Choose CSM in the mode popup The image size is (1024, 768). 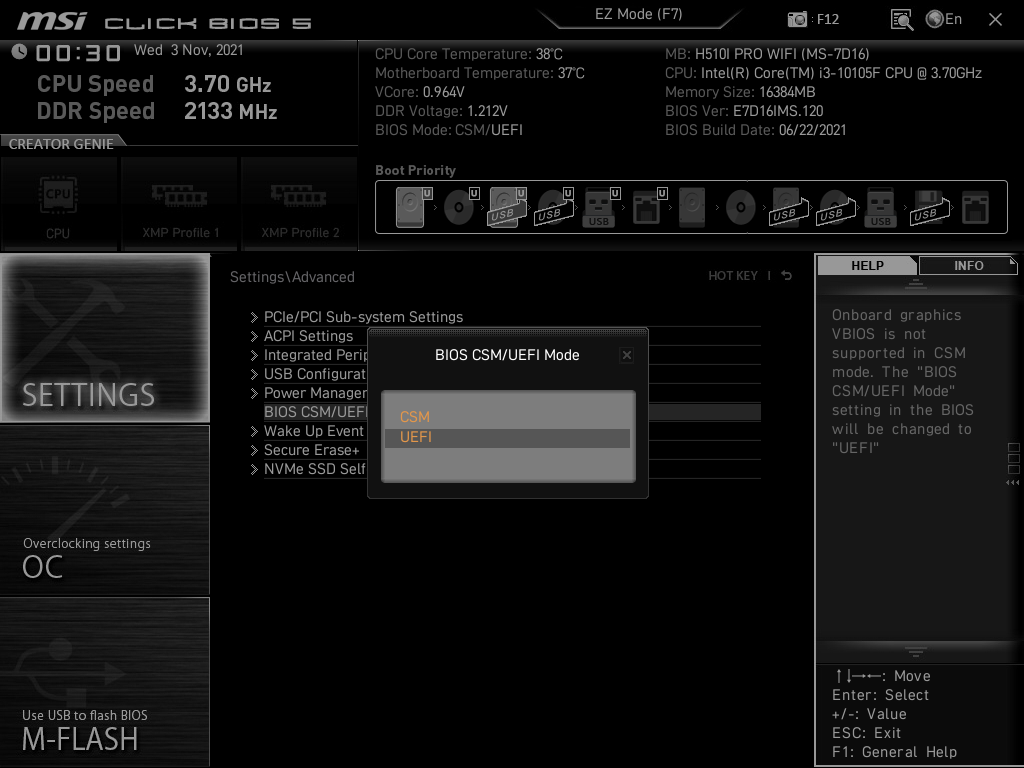coord(415,417)
